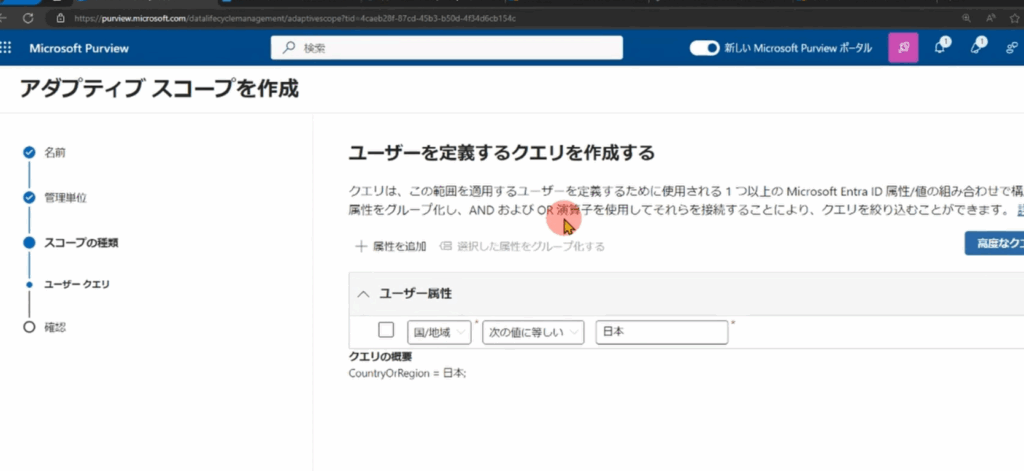This screenshot has width=1024, height=471.
Task: Go to the 管理単位 wizard step
Action: point(64,197)
